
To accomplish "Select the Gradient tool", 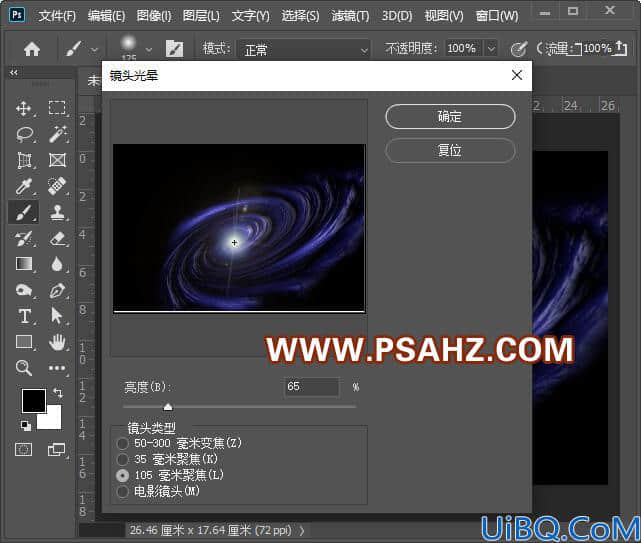I will [x=24, y=264].
